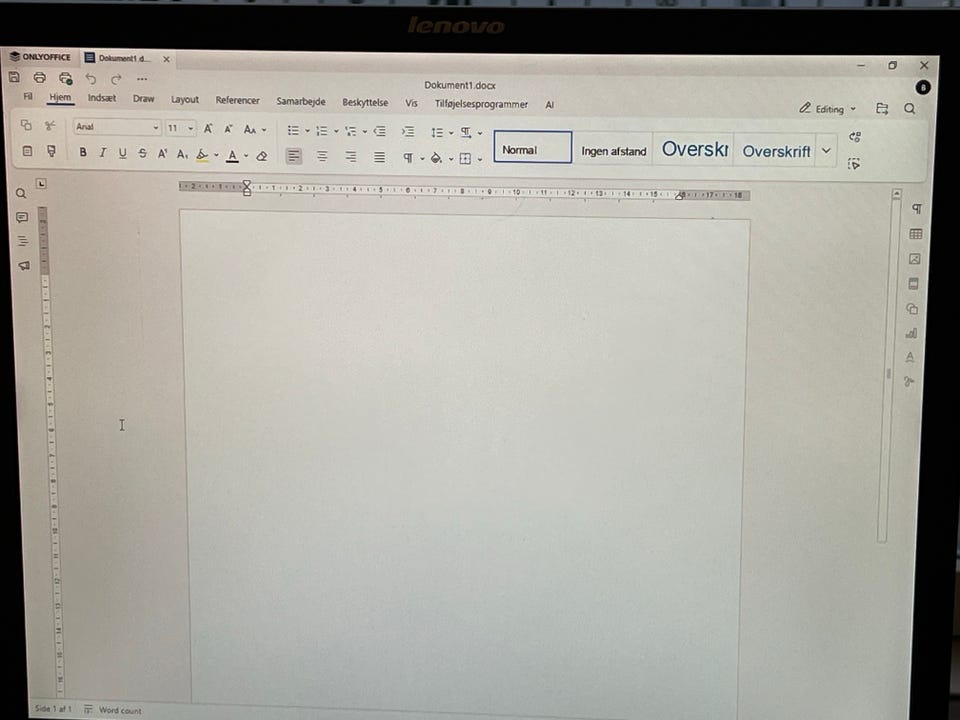Switch to the Referencer tab

point(238,100)
